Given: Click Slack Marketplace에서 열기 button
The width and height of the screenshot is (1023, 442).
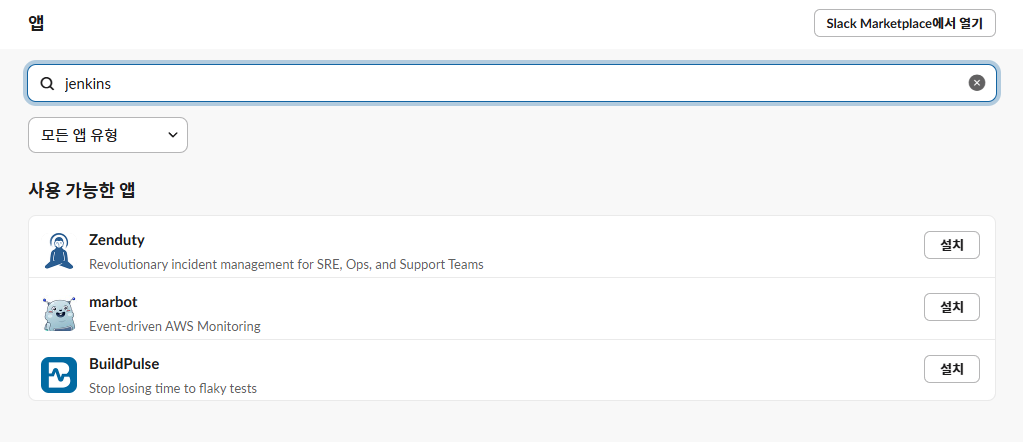Looking at the screenshot, I should point(904,24).
